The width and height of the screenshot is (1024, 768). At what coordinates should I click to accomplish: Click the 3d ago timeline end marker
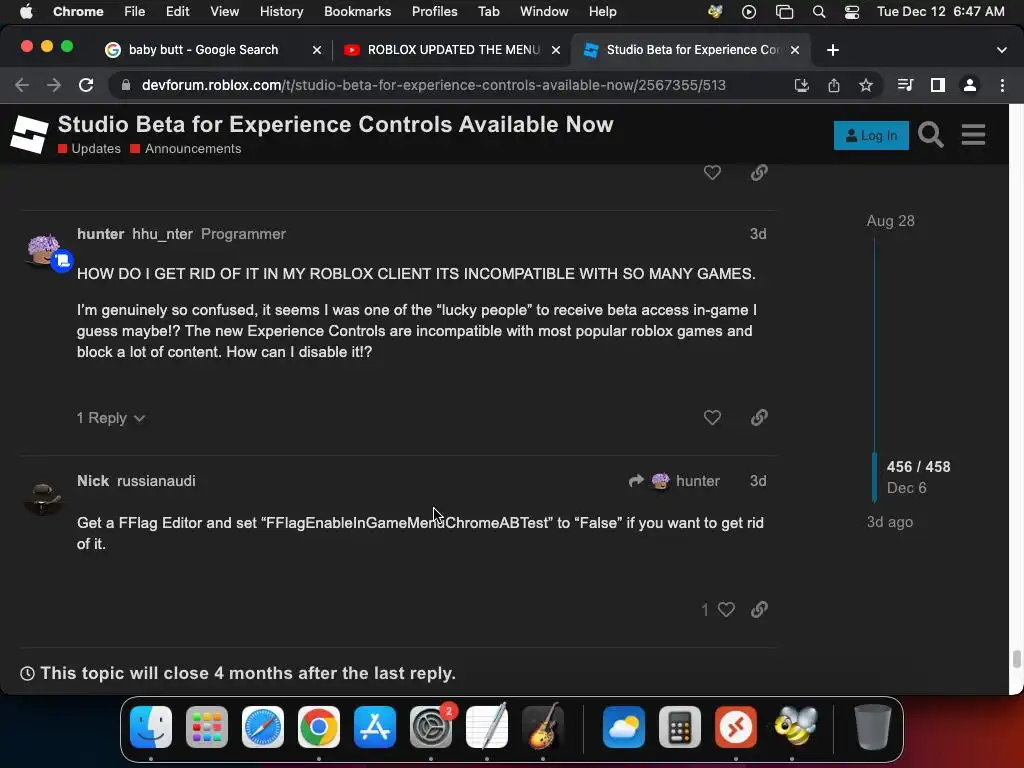point(889,522)
